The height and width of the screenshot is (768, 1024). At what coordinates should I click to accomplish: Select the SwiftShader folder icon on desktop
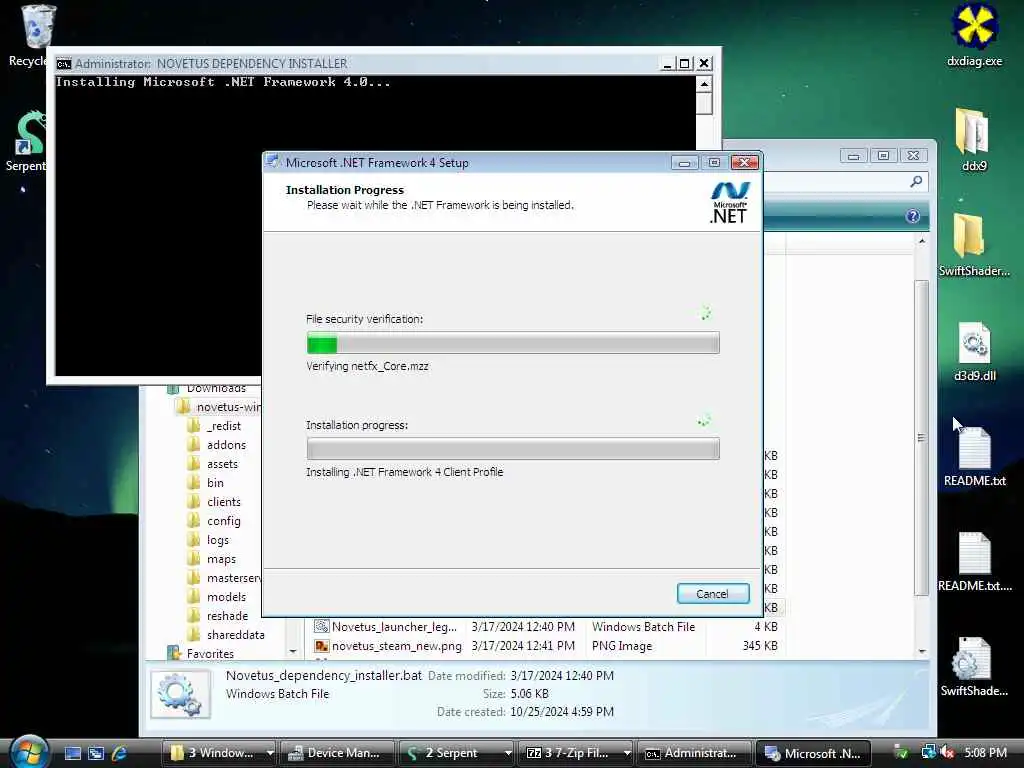pyautogui.click(x=974, y=245)
